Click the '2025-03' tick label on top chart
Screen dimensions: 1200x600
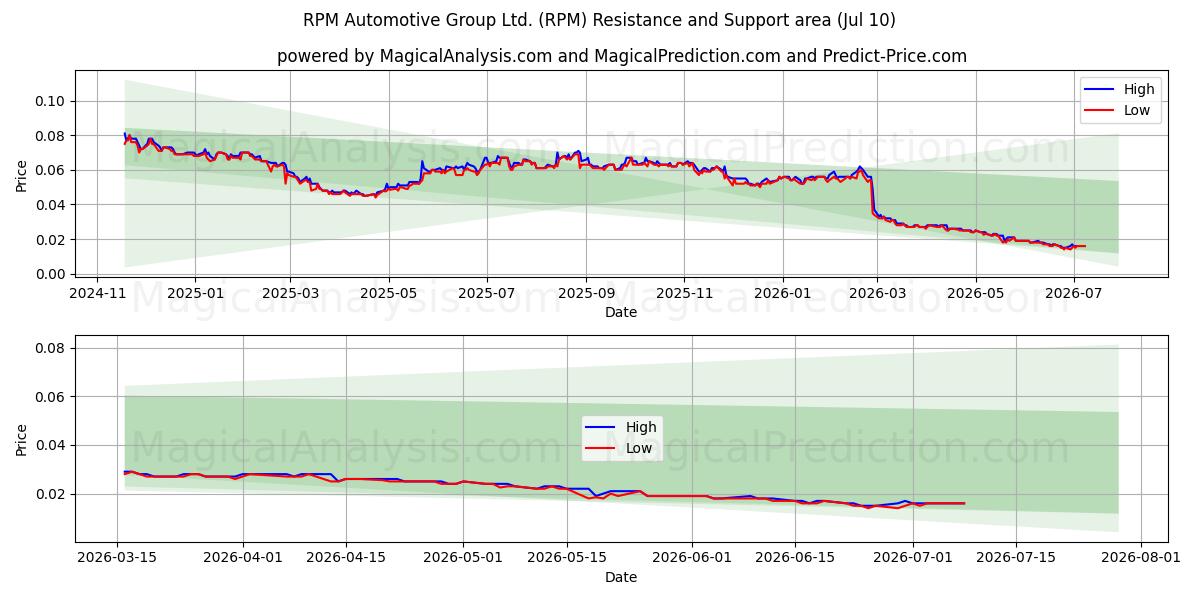[x=290, y=294]
